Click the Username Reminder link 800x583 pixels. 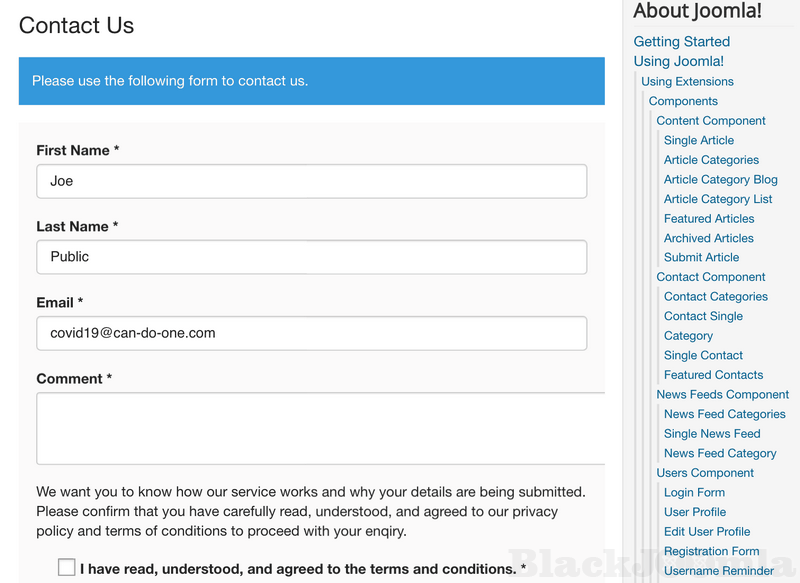point(719,571)
